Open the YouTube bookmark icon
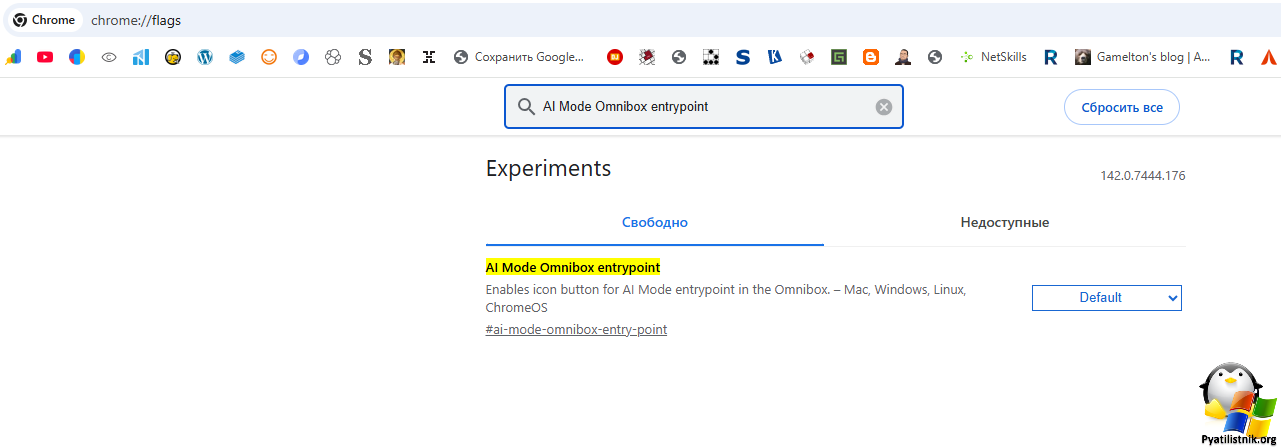 45,57
